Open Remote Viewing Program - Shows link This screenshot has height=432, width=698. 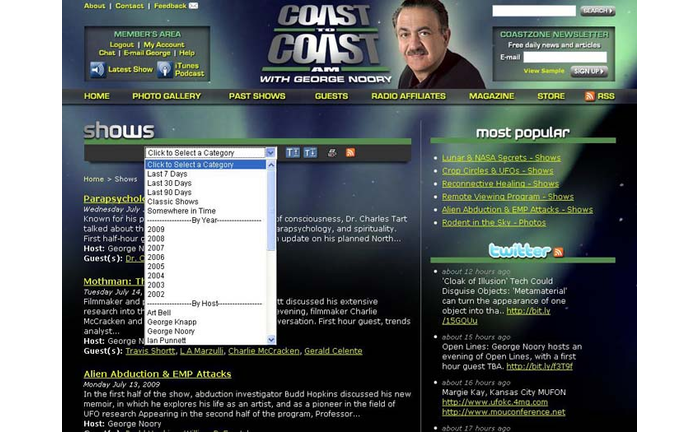tap(508, 196)
